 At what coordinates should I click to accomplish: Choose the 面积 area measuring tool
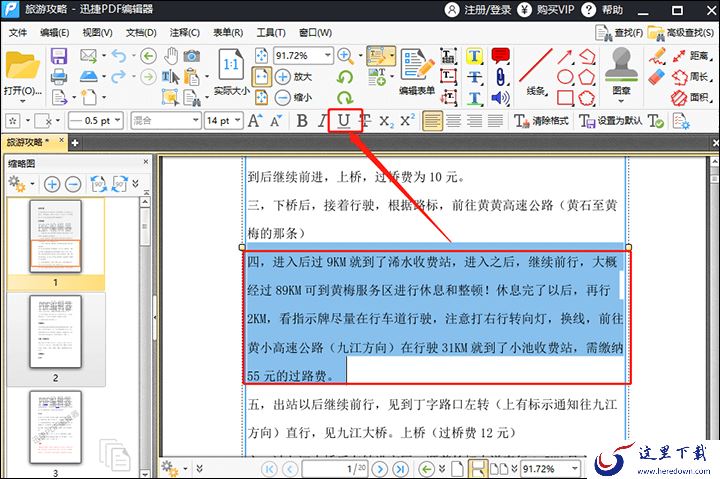tap(692, 97)
